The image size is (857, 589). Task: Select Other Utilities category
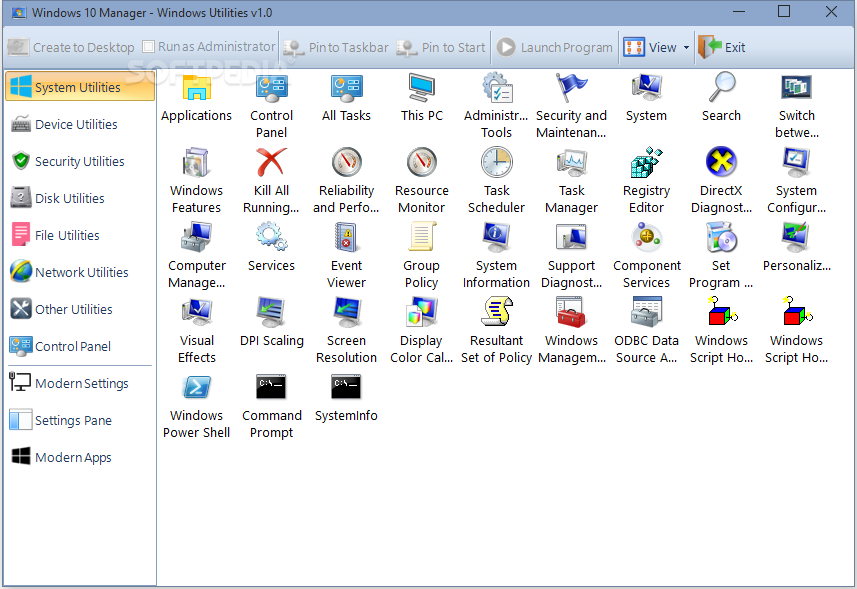[x=80, y=309]
